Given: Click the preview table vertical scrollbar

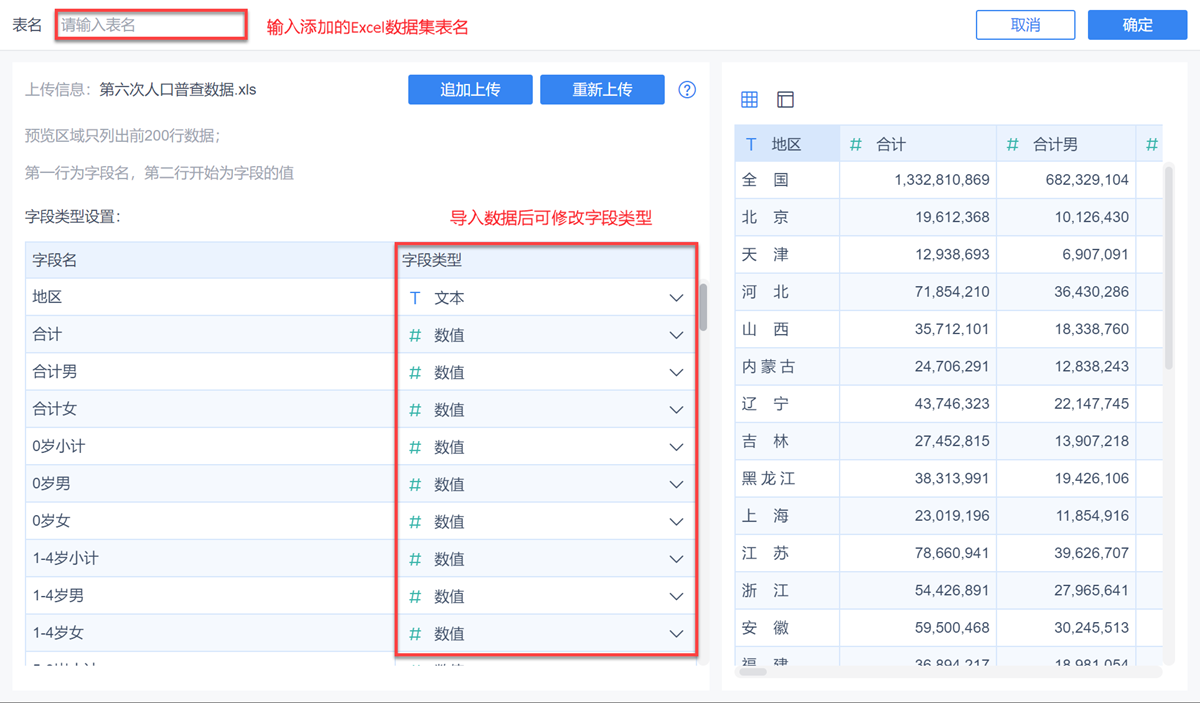Looking at the screenshot, I should point(1166,266).
